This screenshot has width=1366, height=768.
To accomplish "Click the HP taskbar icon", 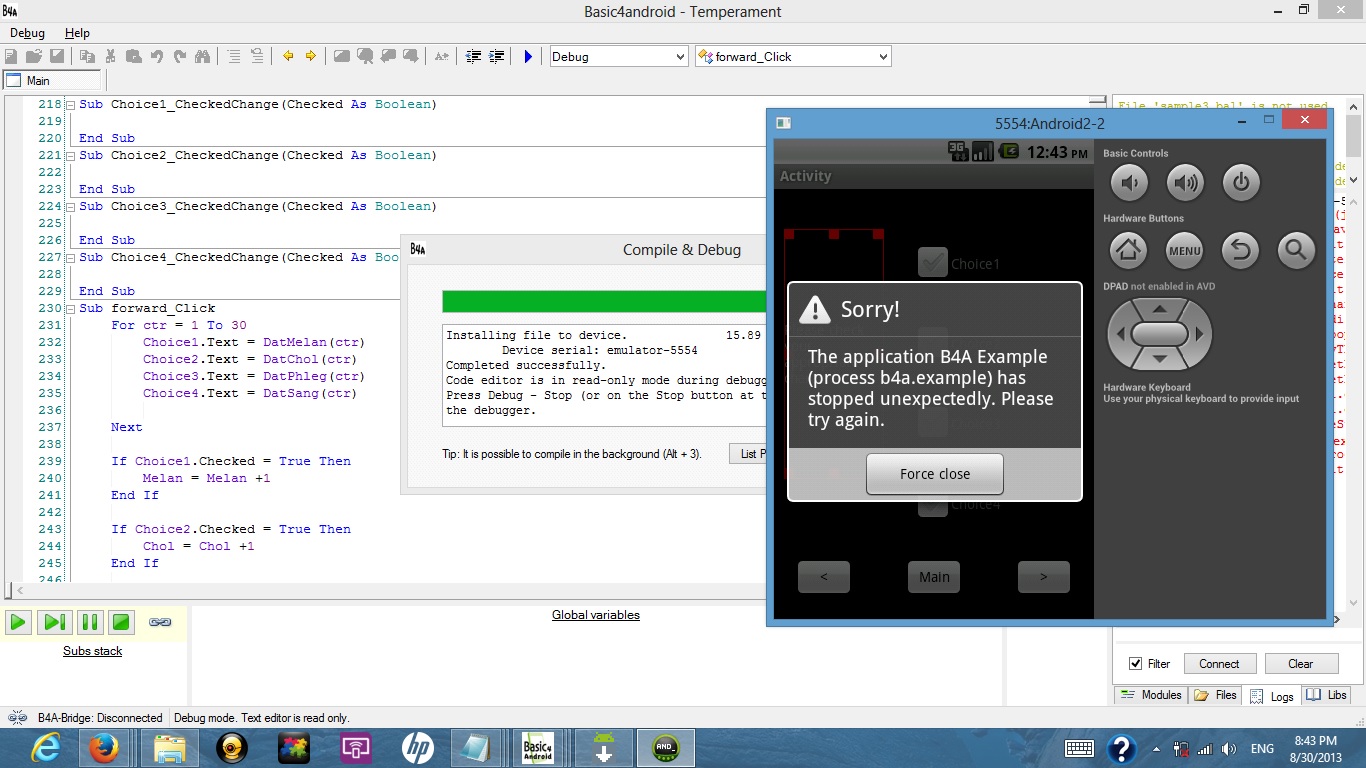I will tap(418, 748).
